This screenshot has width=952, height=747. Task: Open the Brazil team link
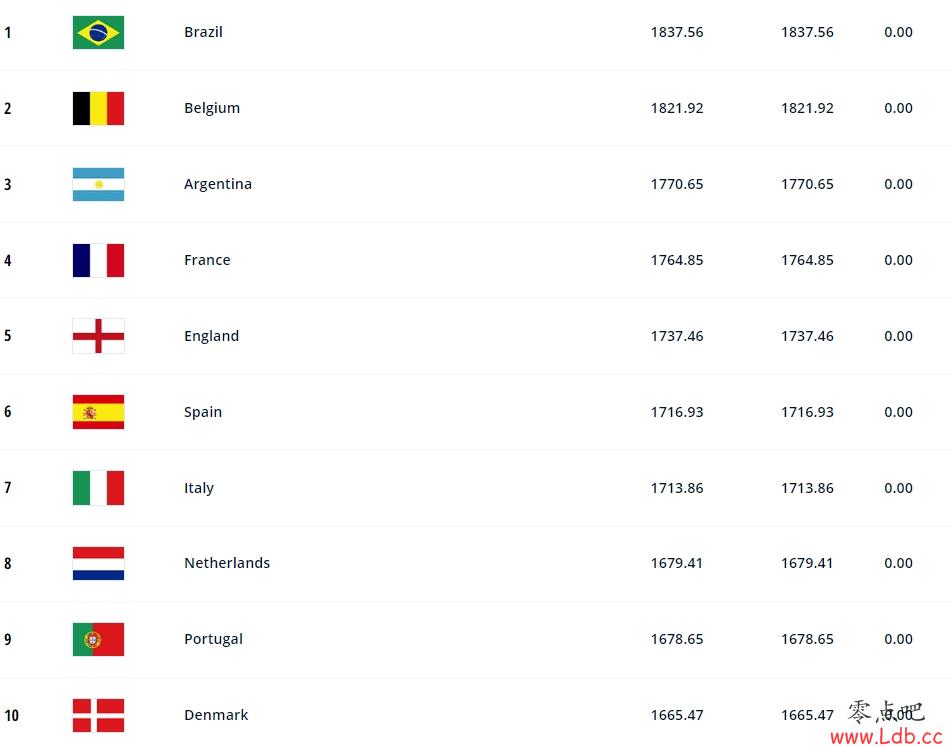coord(203,32)
